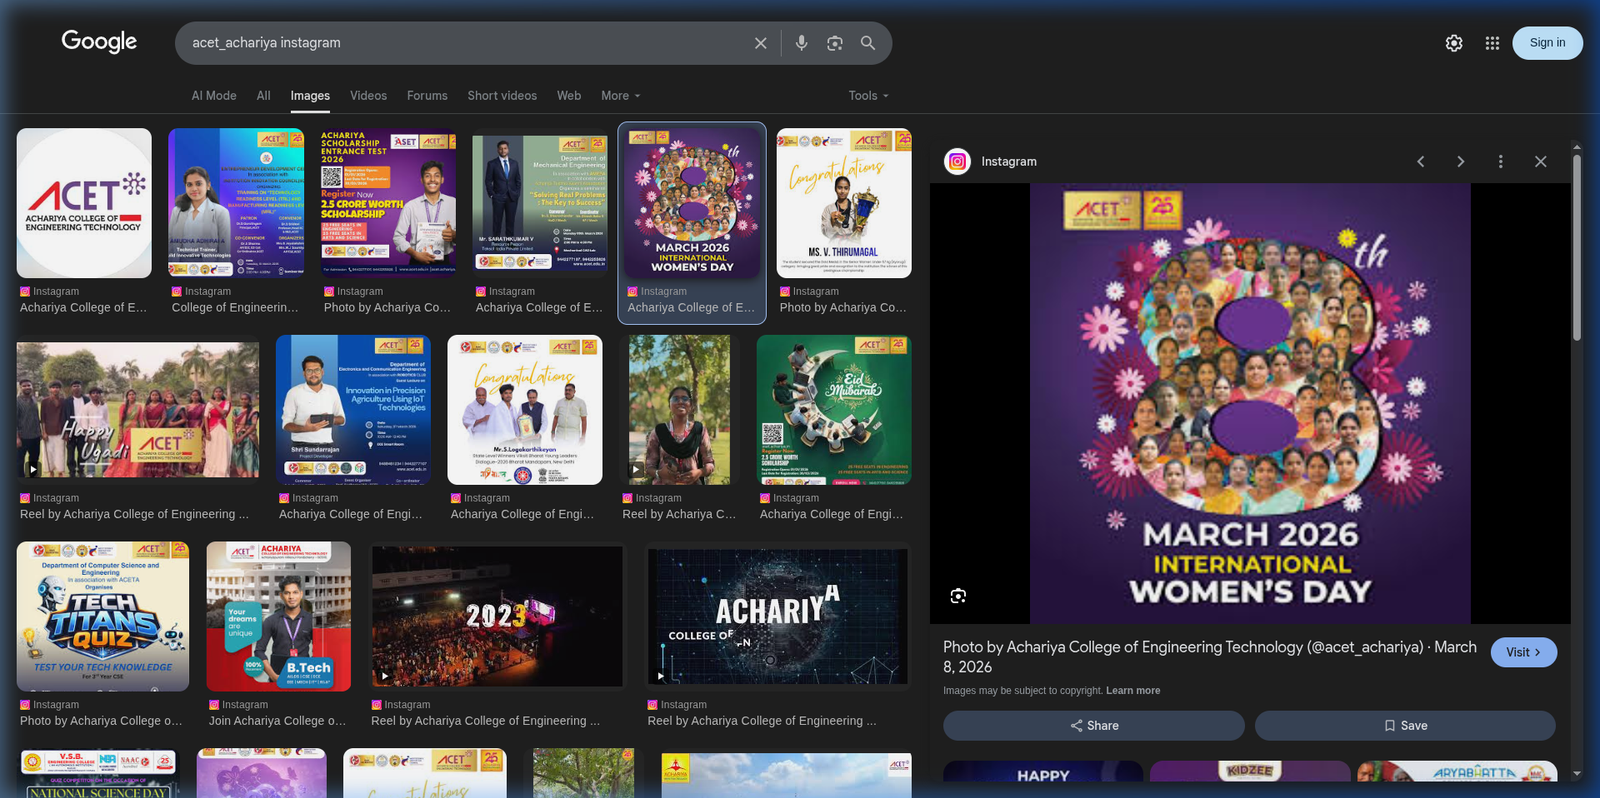Click the Sign in button
The width and height of the screenshot is (1600, 798).
tap(1547, 43)
